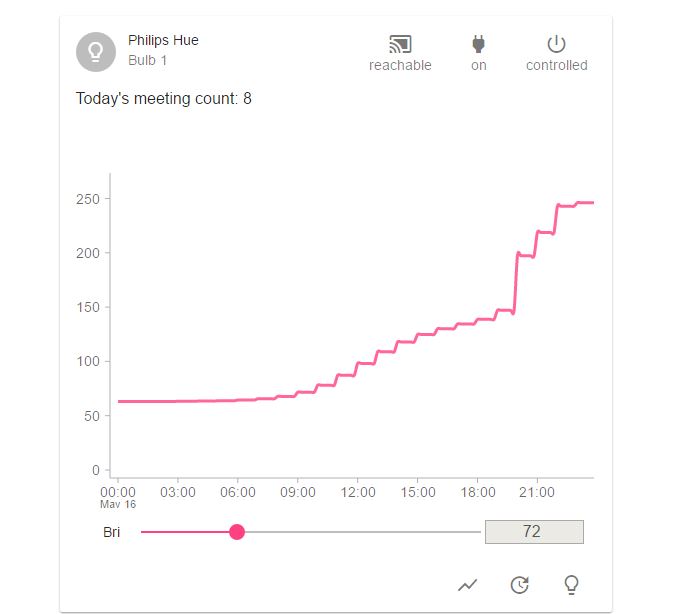This screenshot has width=687, height=614.
Task: Click the reachable cast icon
Action: pos(400,44)
